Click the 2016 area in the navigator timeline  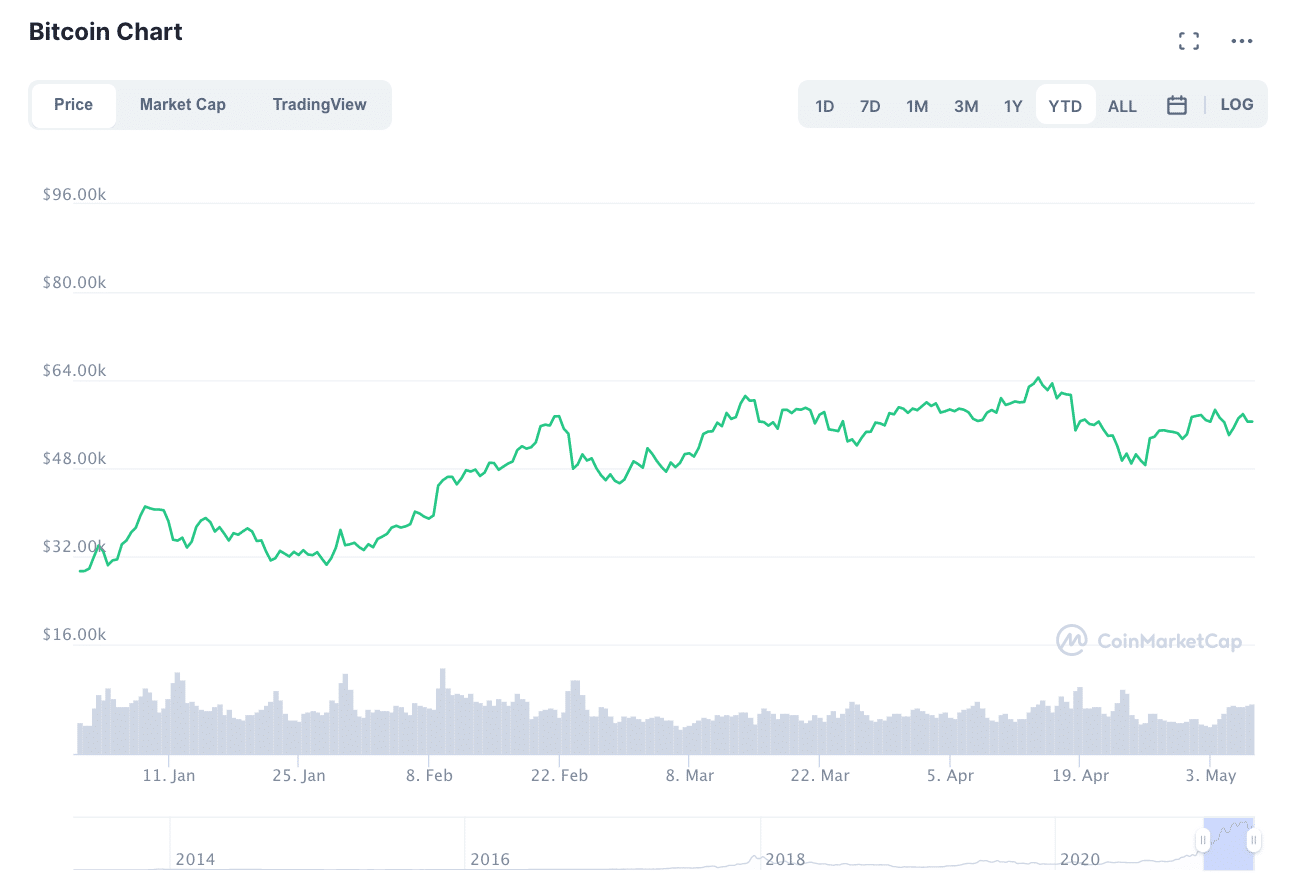(x=490, y=858)
